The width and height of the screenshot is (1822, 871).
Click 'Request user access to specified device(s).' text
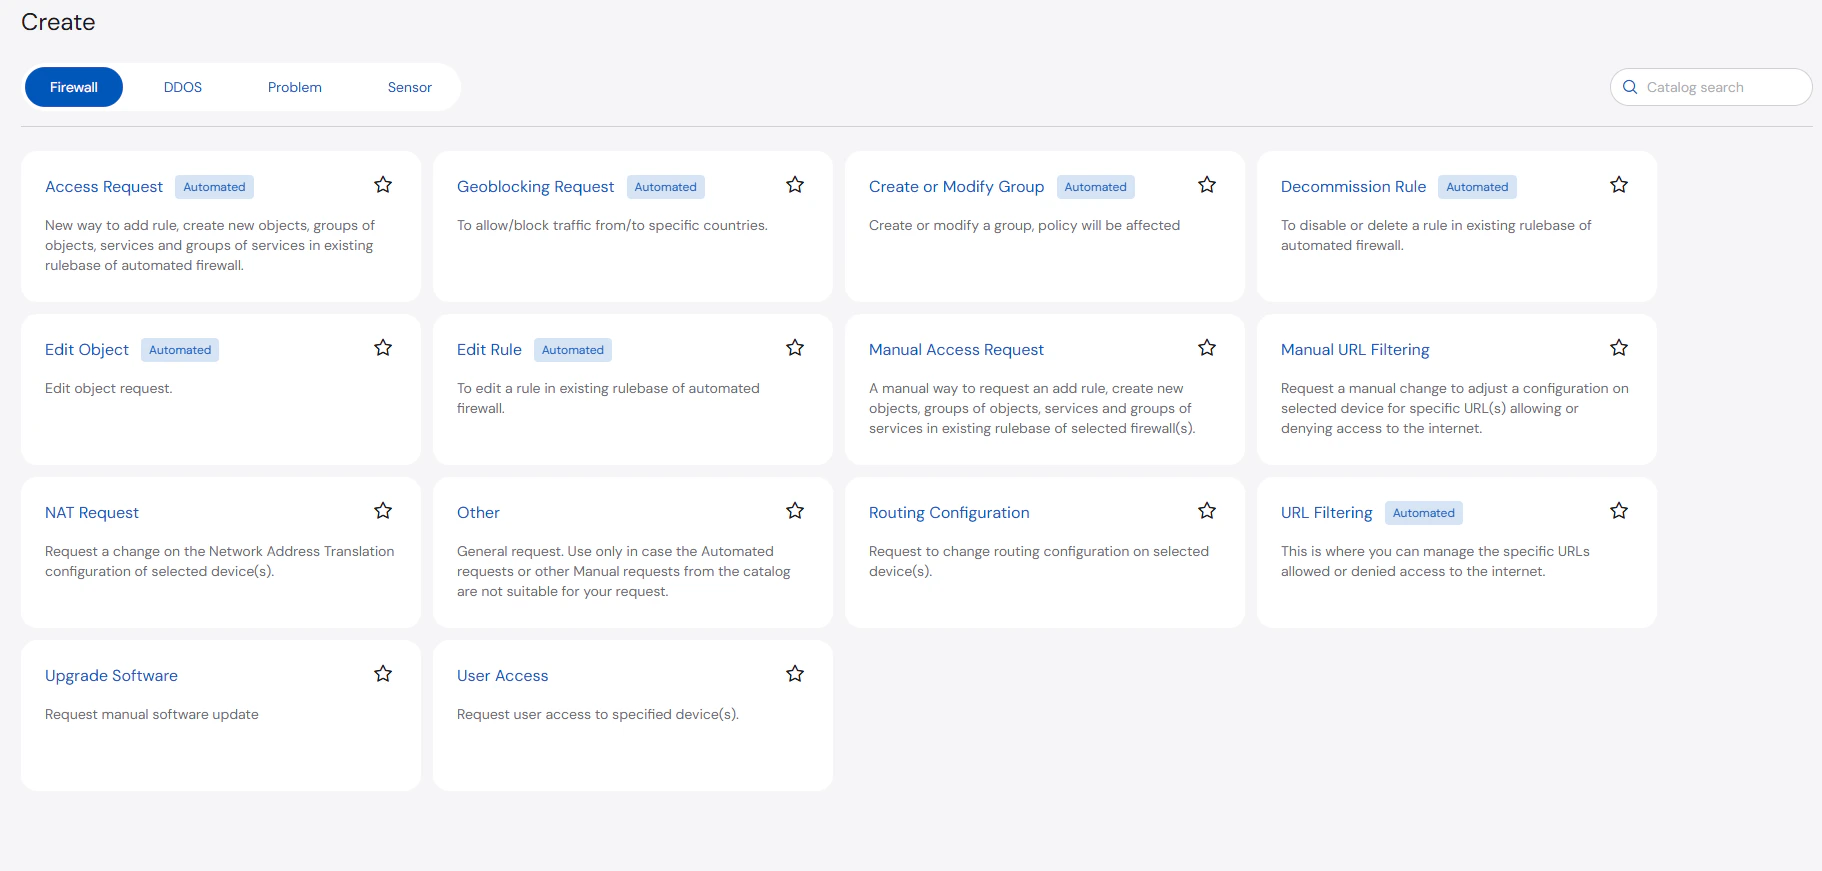[x=598, y=714]
